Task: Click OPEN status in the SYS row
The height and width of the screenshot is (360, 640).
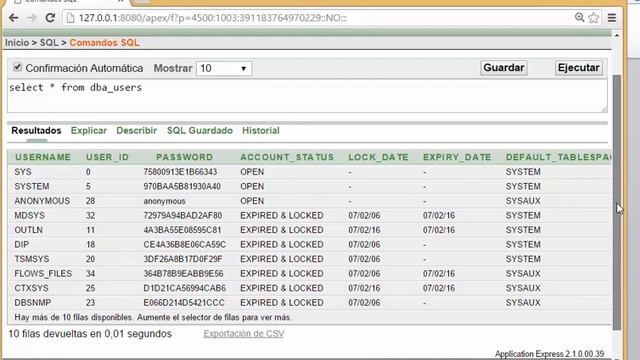Action: pos(252,172)
